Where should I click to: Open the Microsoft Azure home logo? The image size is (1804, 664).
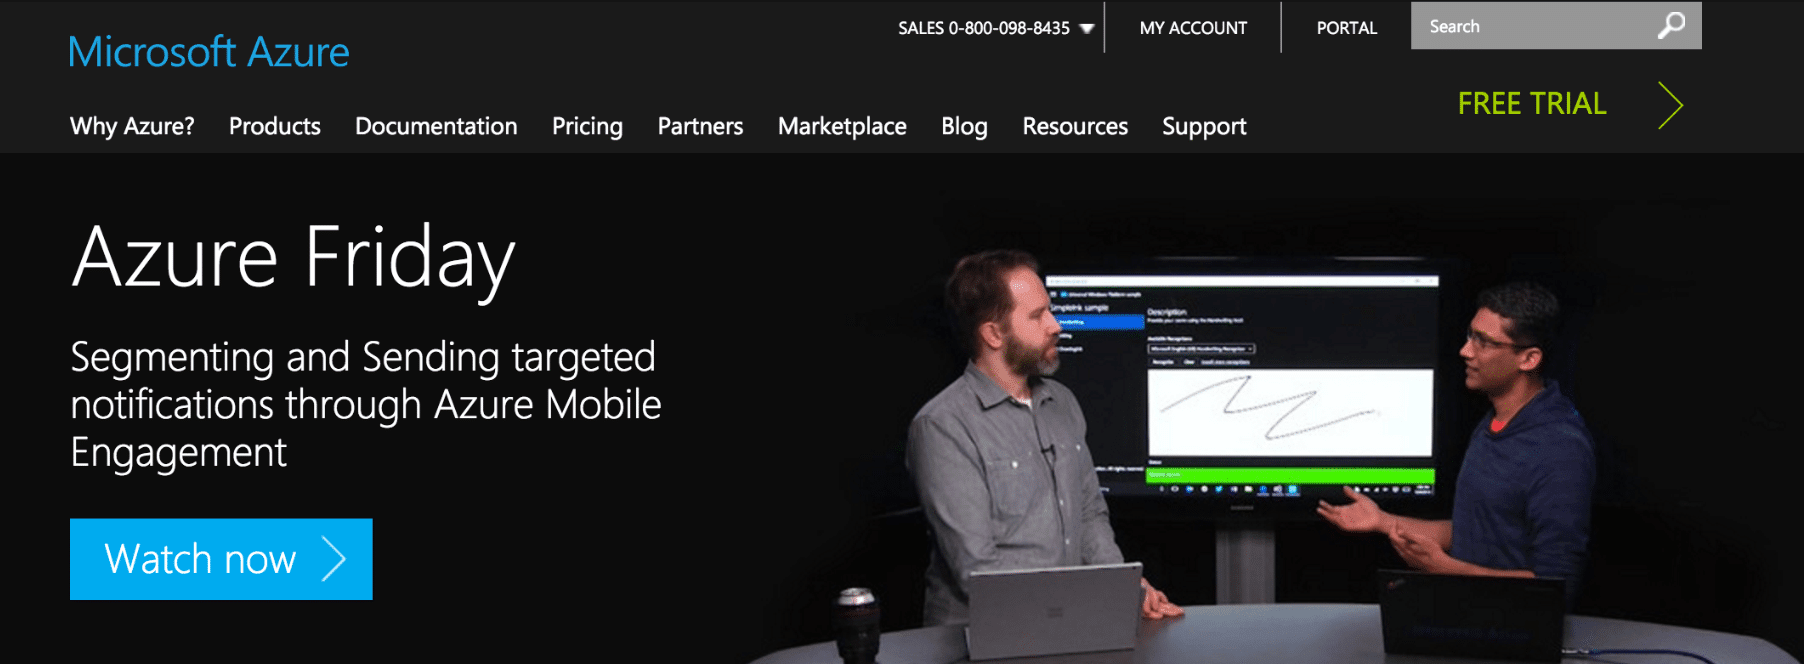pos(209,52)
